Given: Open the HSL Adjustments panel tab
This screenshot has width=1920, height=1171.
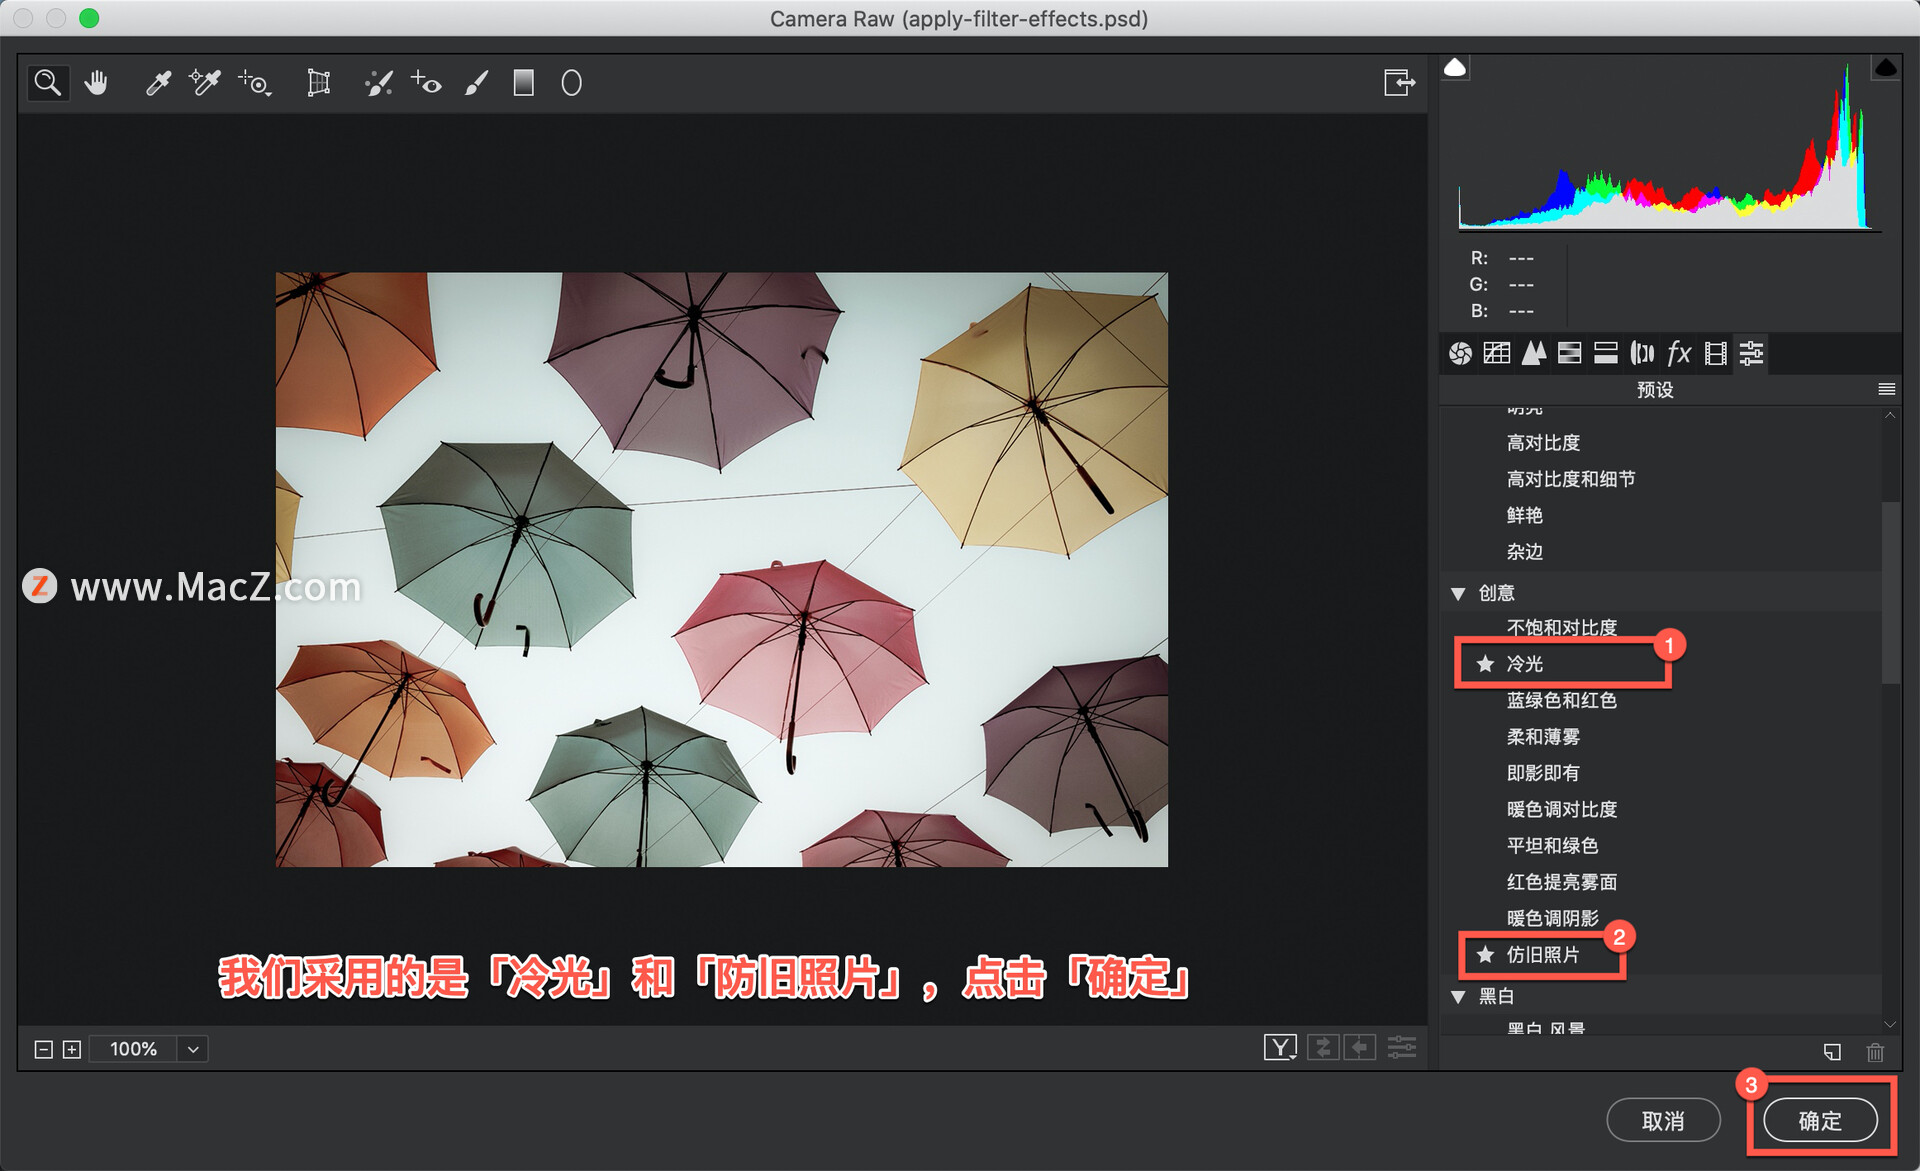Looking at the screenshot, I should (1570, 353).
